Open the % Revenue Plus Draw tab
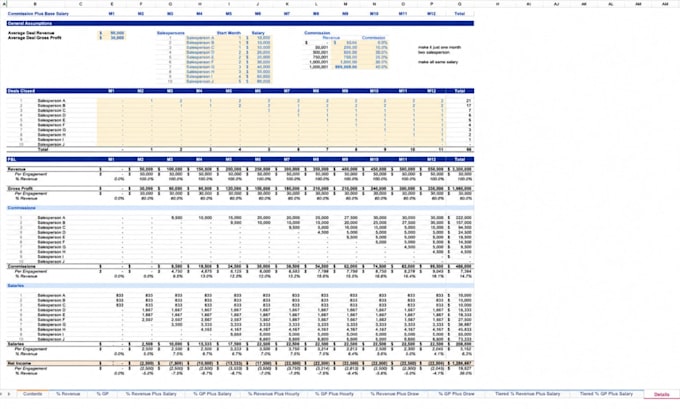 [395, 394]
